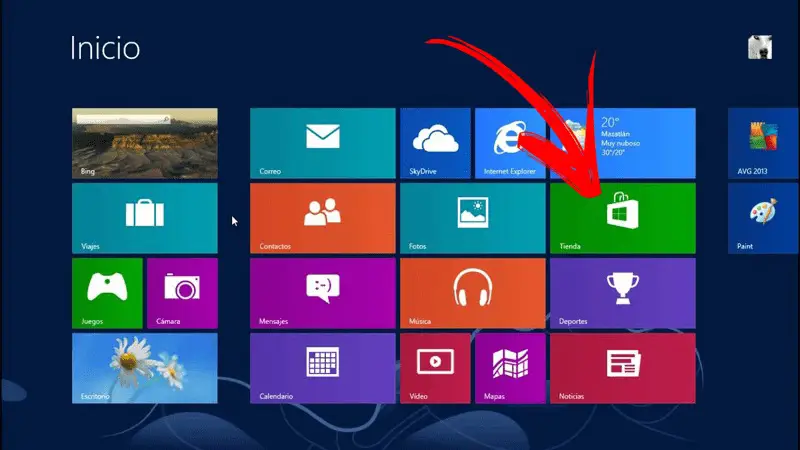Click the user account picture
Image resolution: width=800 pixels, height=450 pixels.
pyautogui.click(x=760, y=47)
